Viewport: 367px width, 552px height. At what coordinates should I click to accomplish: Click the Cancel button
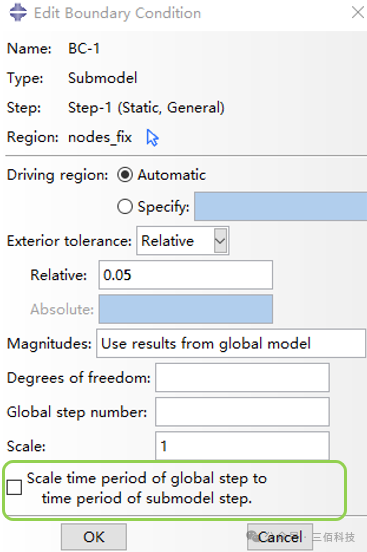[x=280, y=537]
